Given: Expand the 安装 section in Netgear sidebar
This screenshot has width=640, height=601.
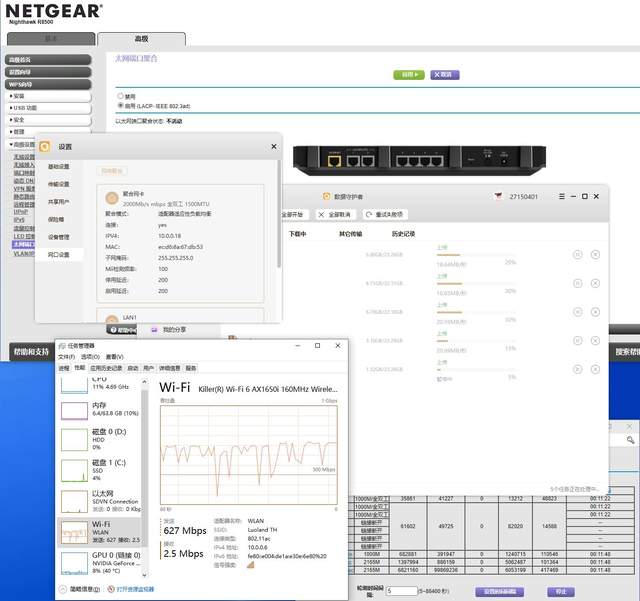Looking at the screenshot, I should point(48,96).
